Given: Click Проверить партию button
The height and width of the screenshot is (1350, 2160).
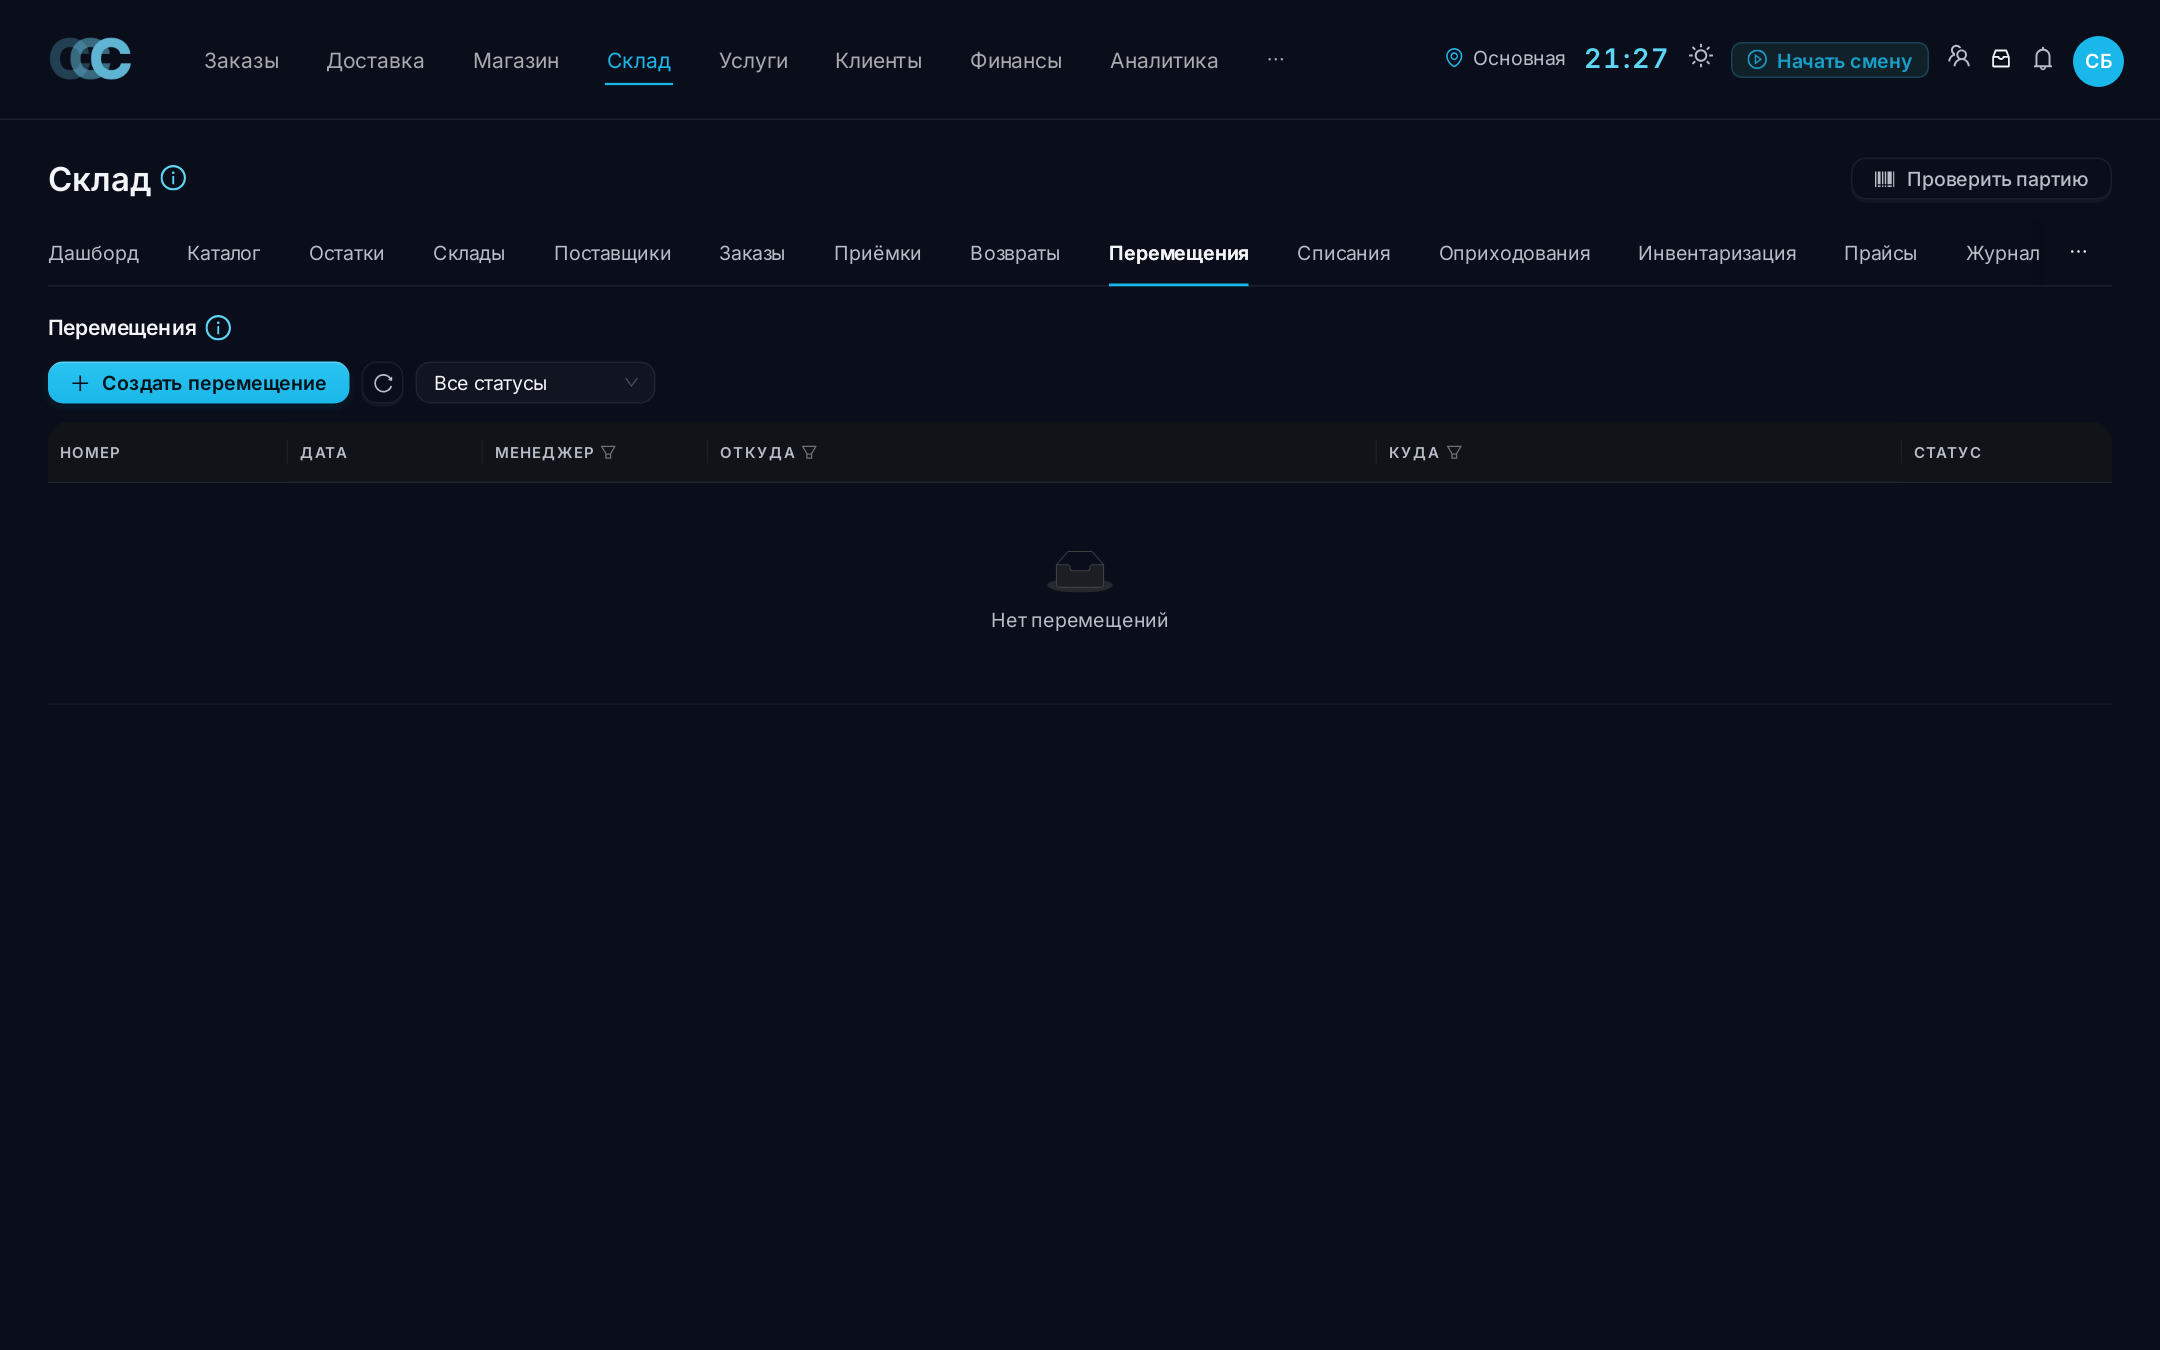Looking at the screenshot, I should (1981, 179).
